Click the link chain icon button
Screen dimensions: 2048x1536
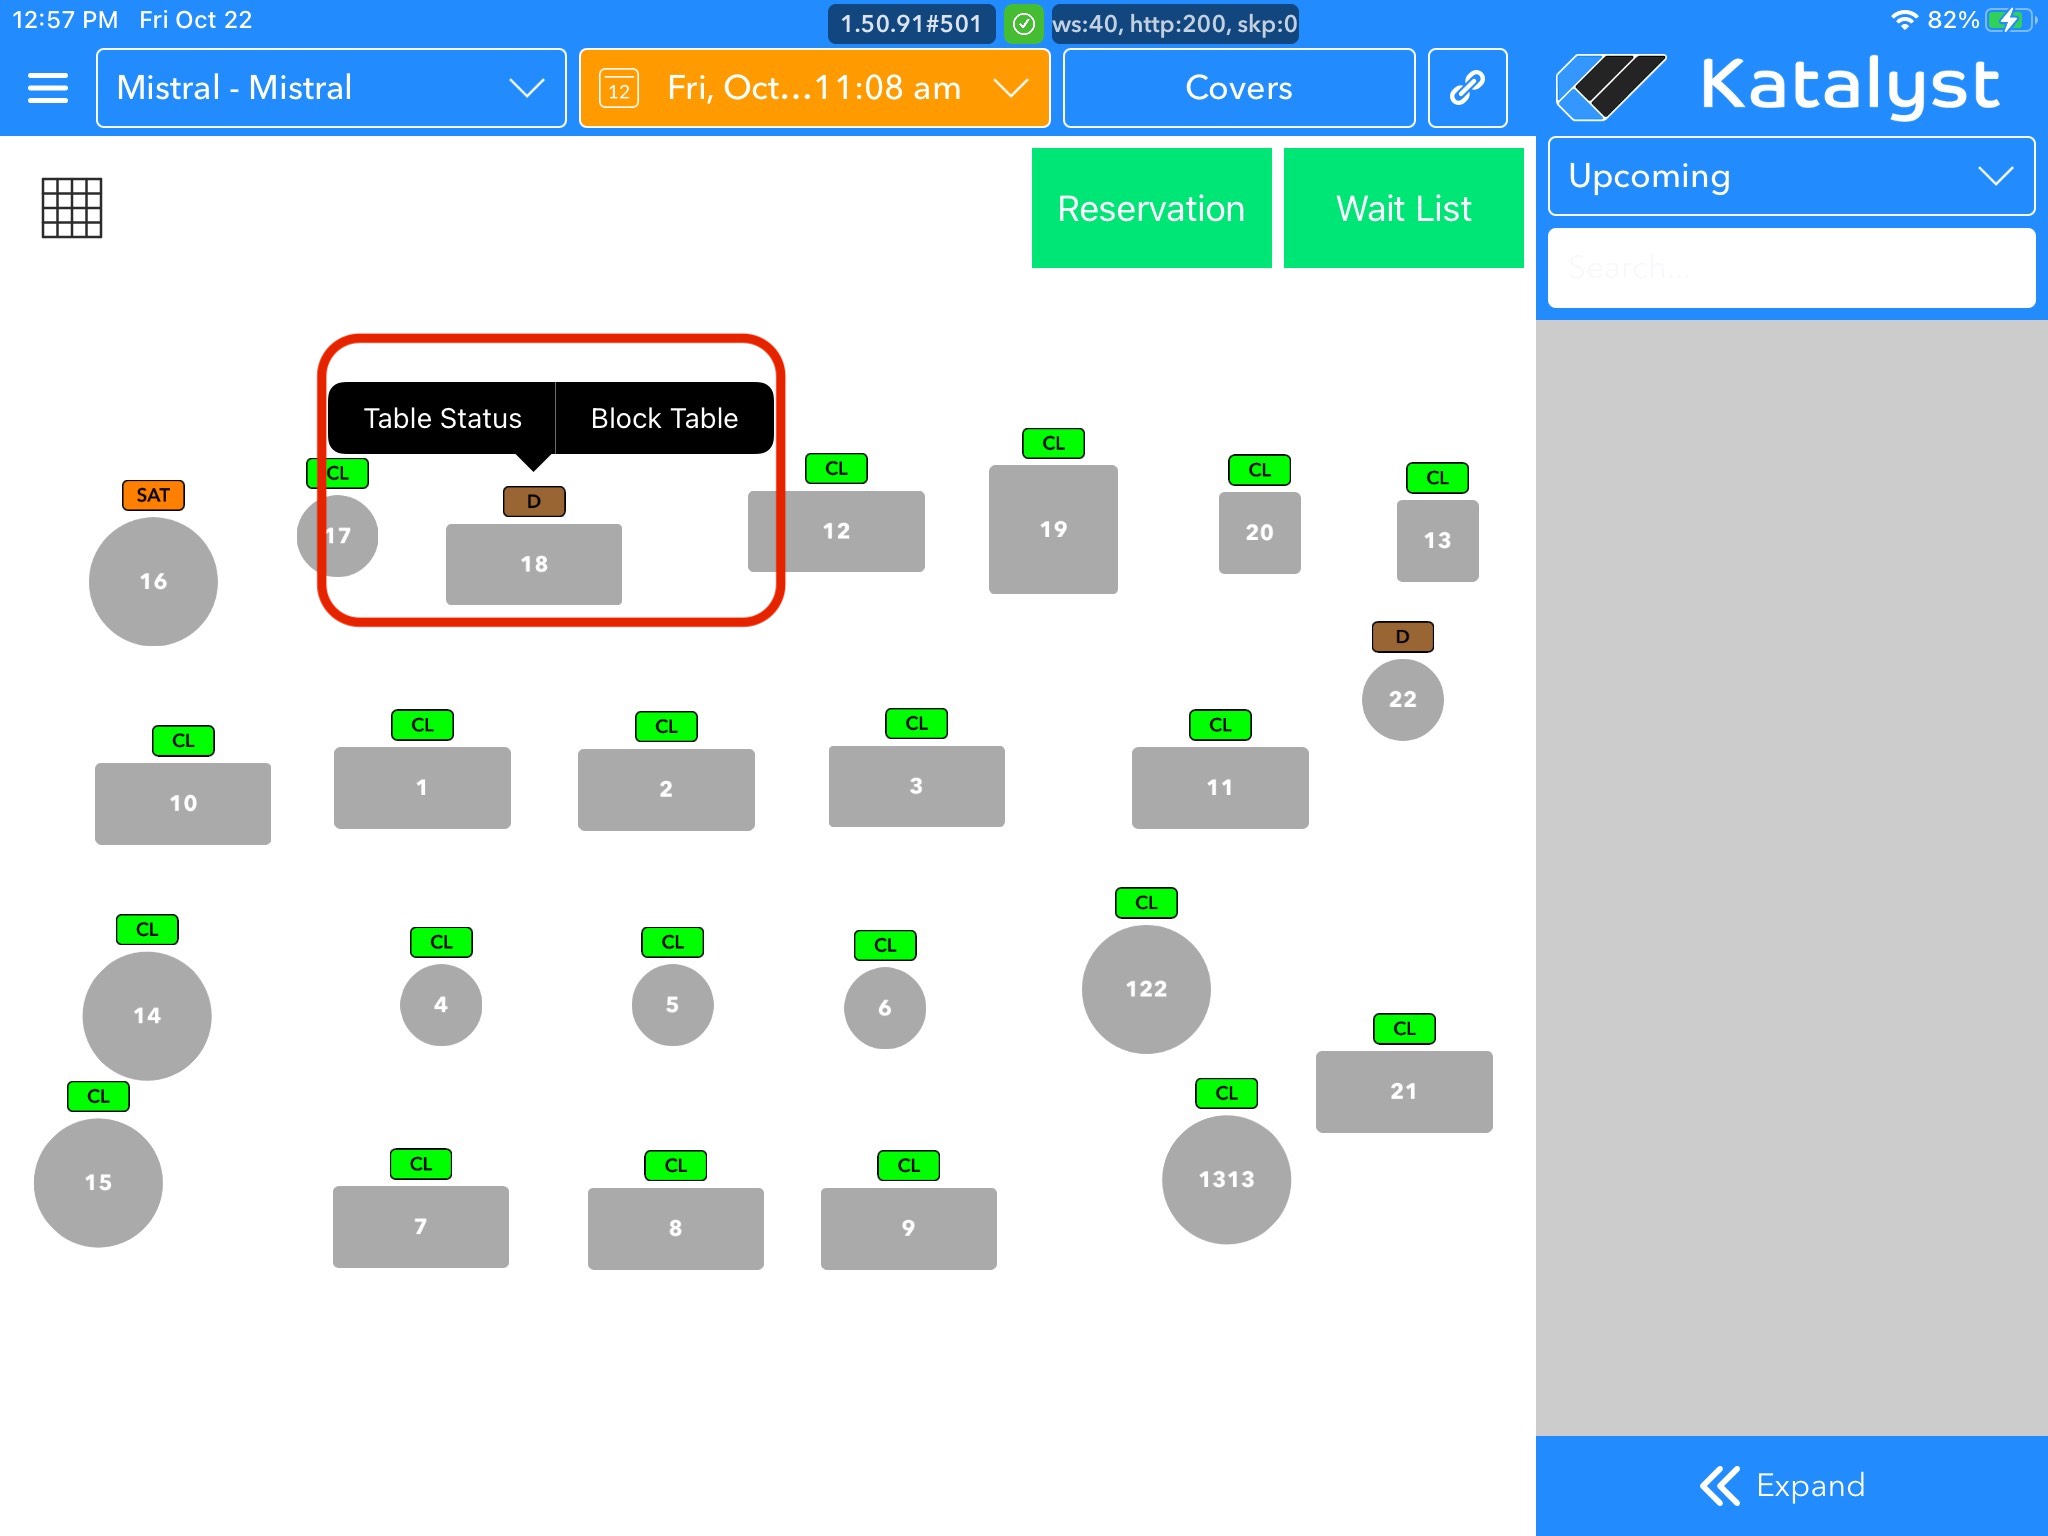(x=1467, y=88)
